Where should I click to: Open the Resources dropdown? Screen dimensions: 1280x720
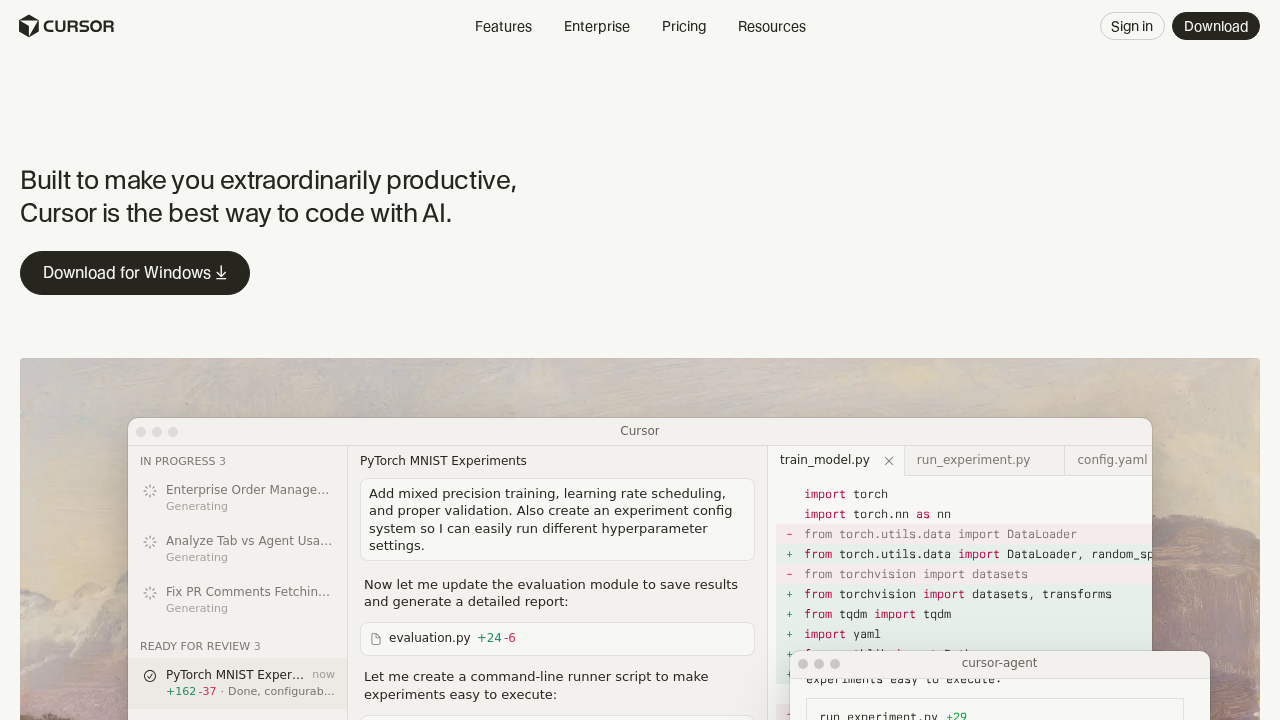771,26
